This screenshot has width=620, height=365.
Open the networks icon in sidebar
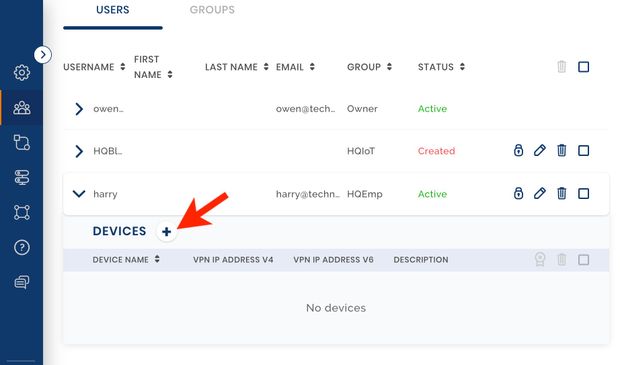[x=22, y=142]
